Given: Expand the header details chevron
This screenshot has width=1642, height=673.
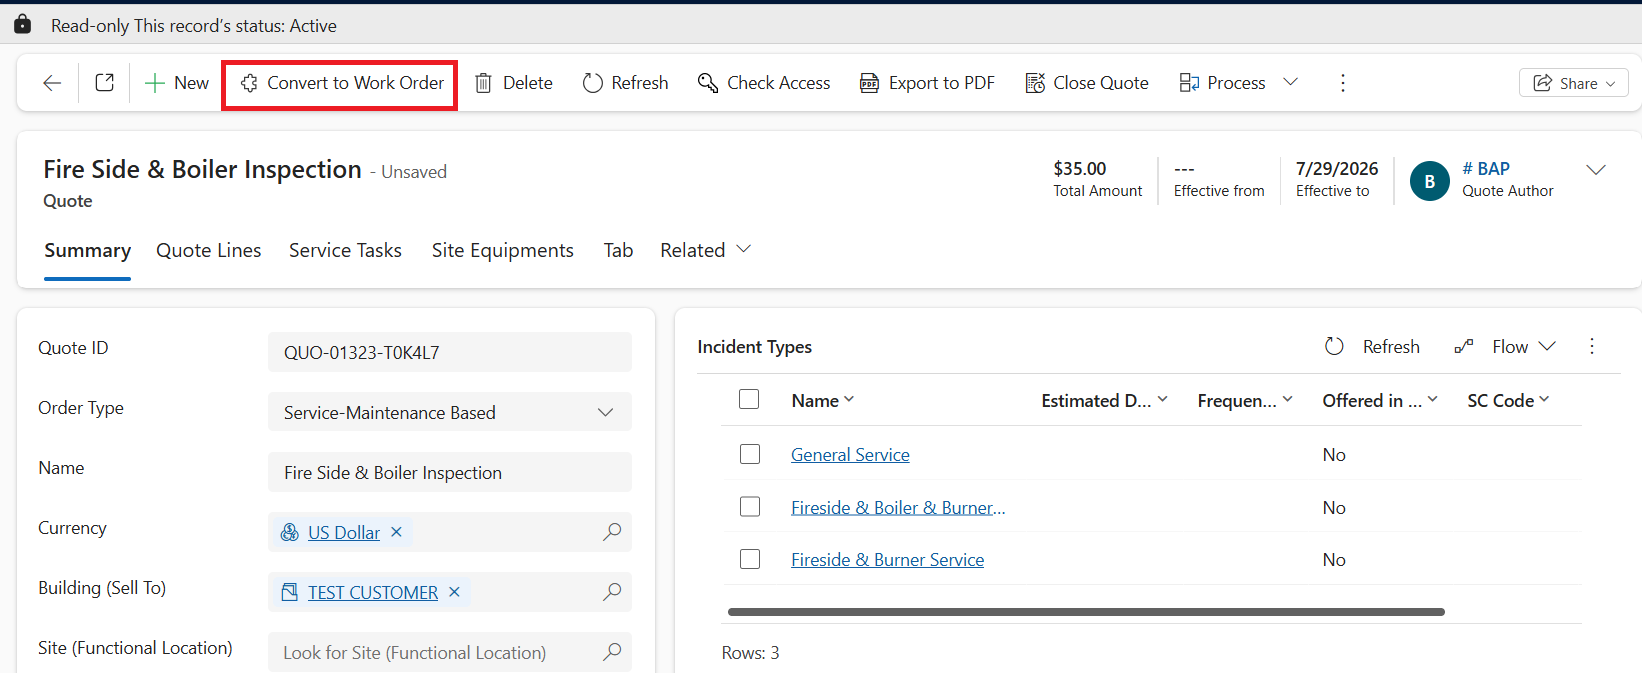Looking at the screenshot, I should (1596, 170).
